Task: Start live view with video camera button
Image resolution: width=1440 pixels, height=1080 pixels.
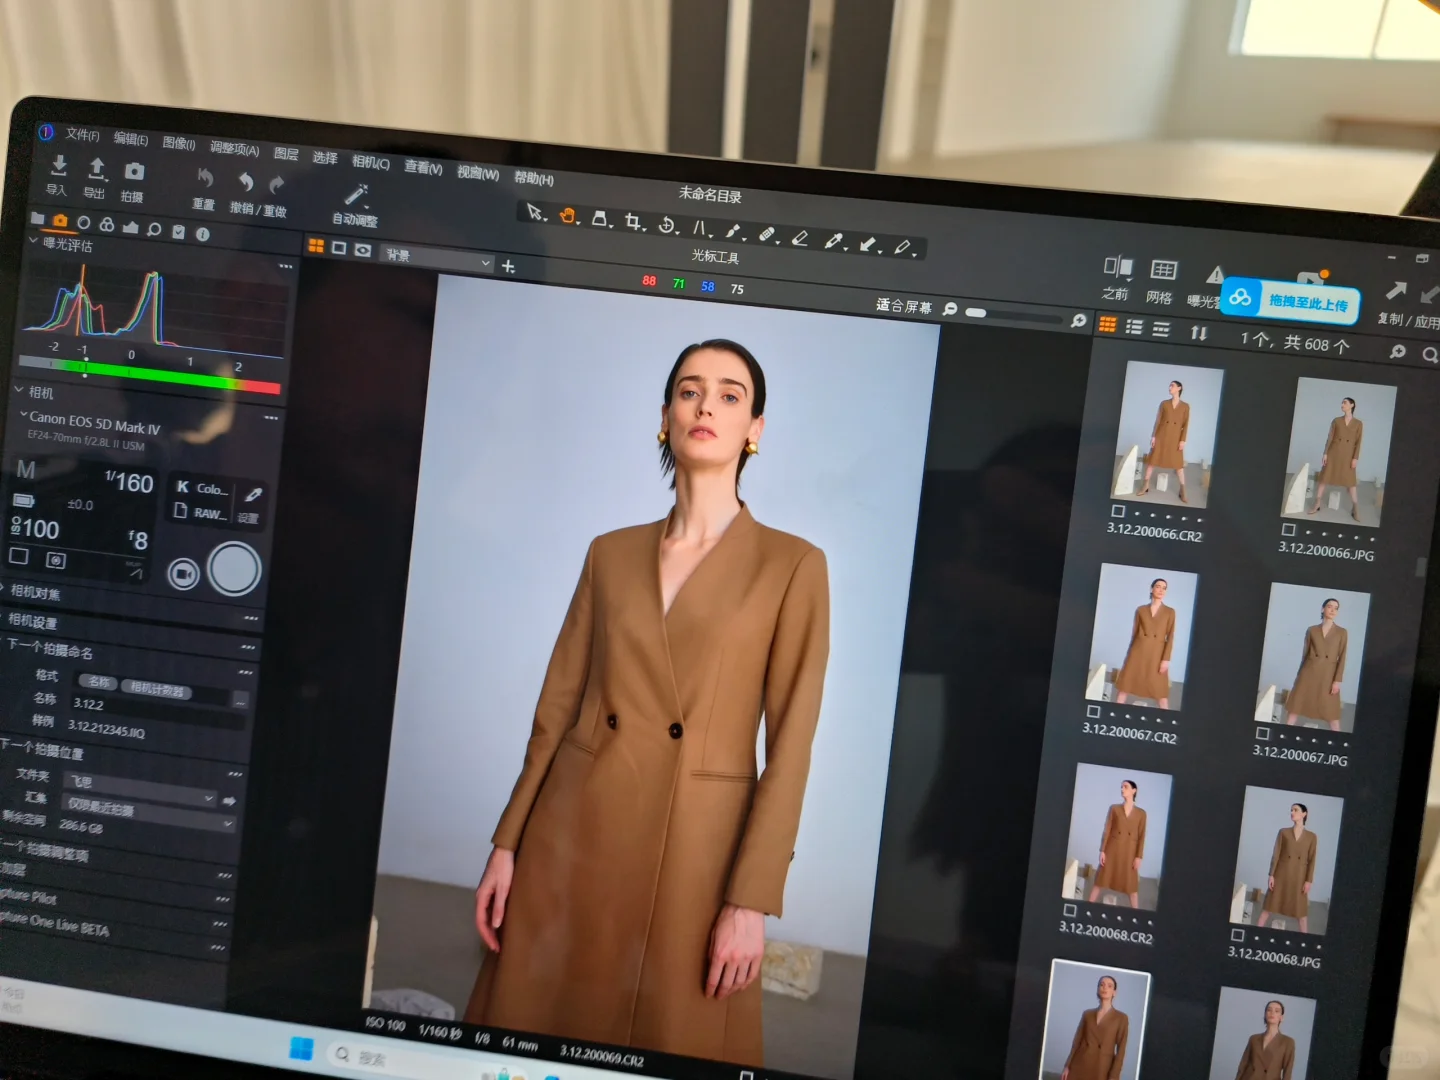Action: 183,573
